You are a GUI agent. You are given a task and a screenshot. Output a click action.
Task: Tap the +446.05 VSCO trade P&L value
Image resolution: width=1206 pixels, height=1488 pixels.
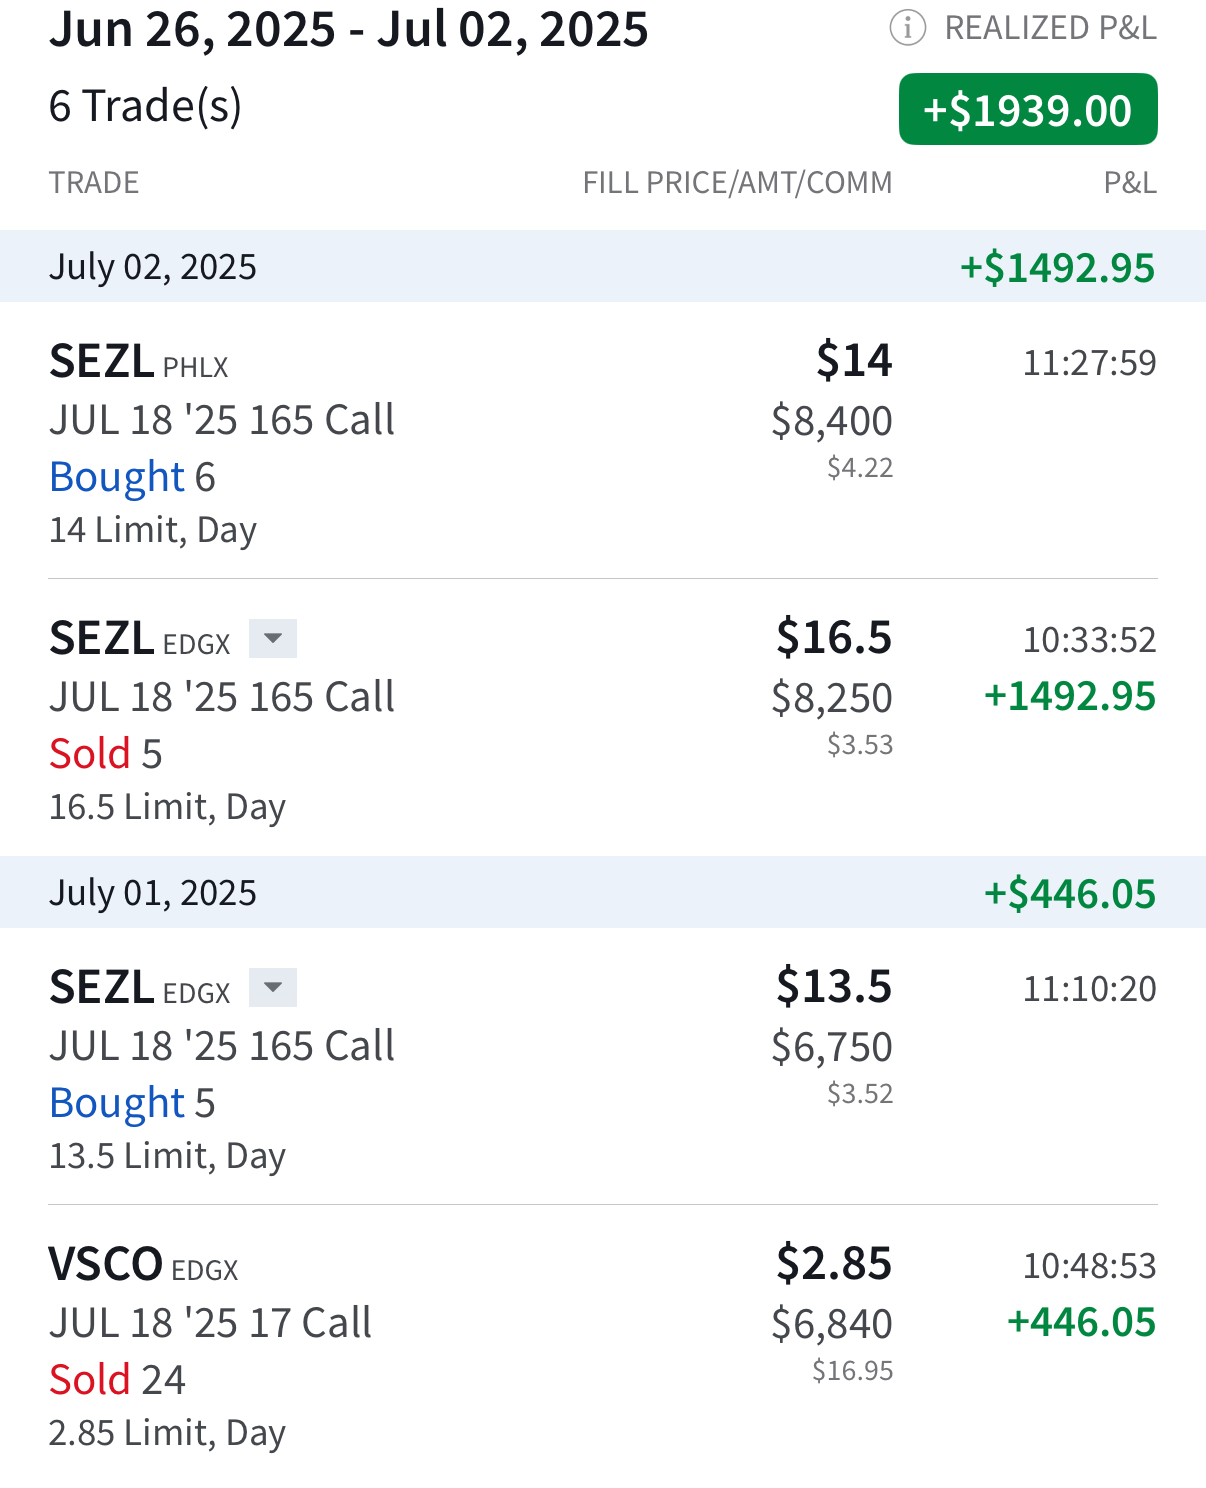tap(1081, 1322)
